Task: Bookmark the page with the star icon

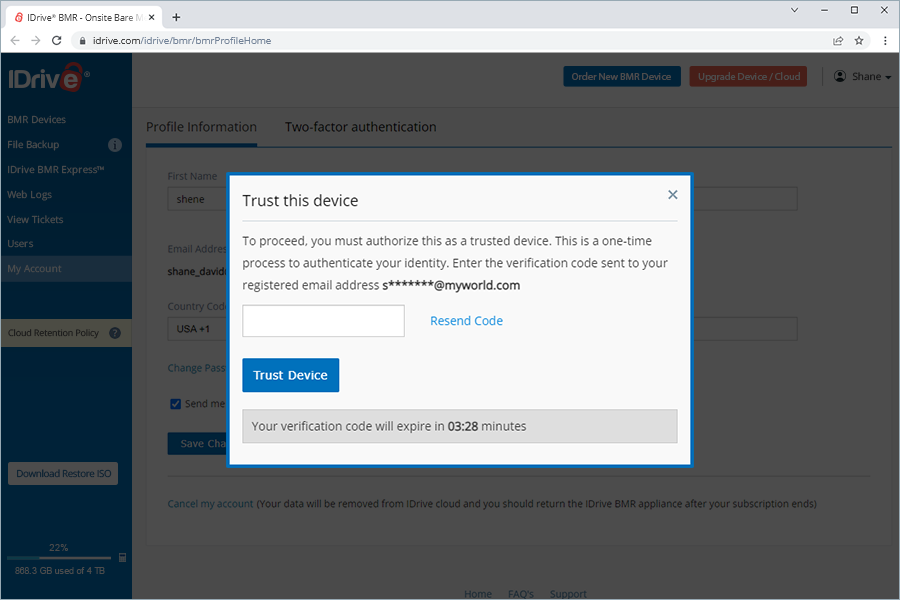Action: pos(859,41)
